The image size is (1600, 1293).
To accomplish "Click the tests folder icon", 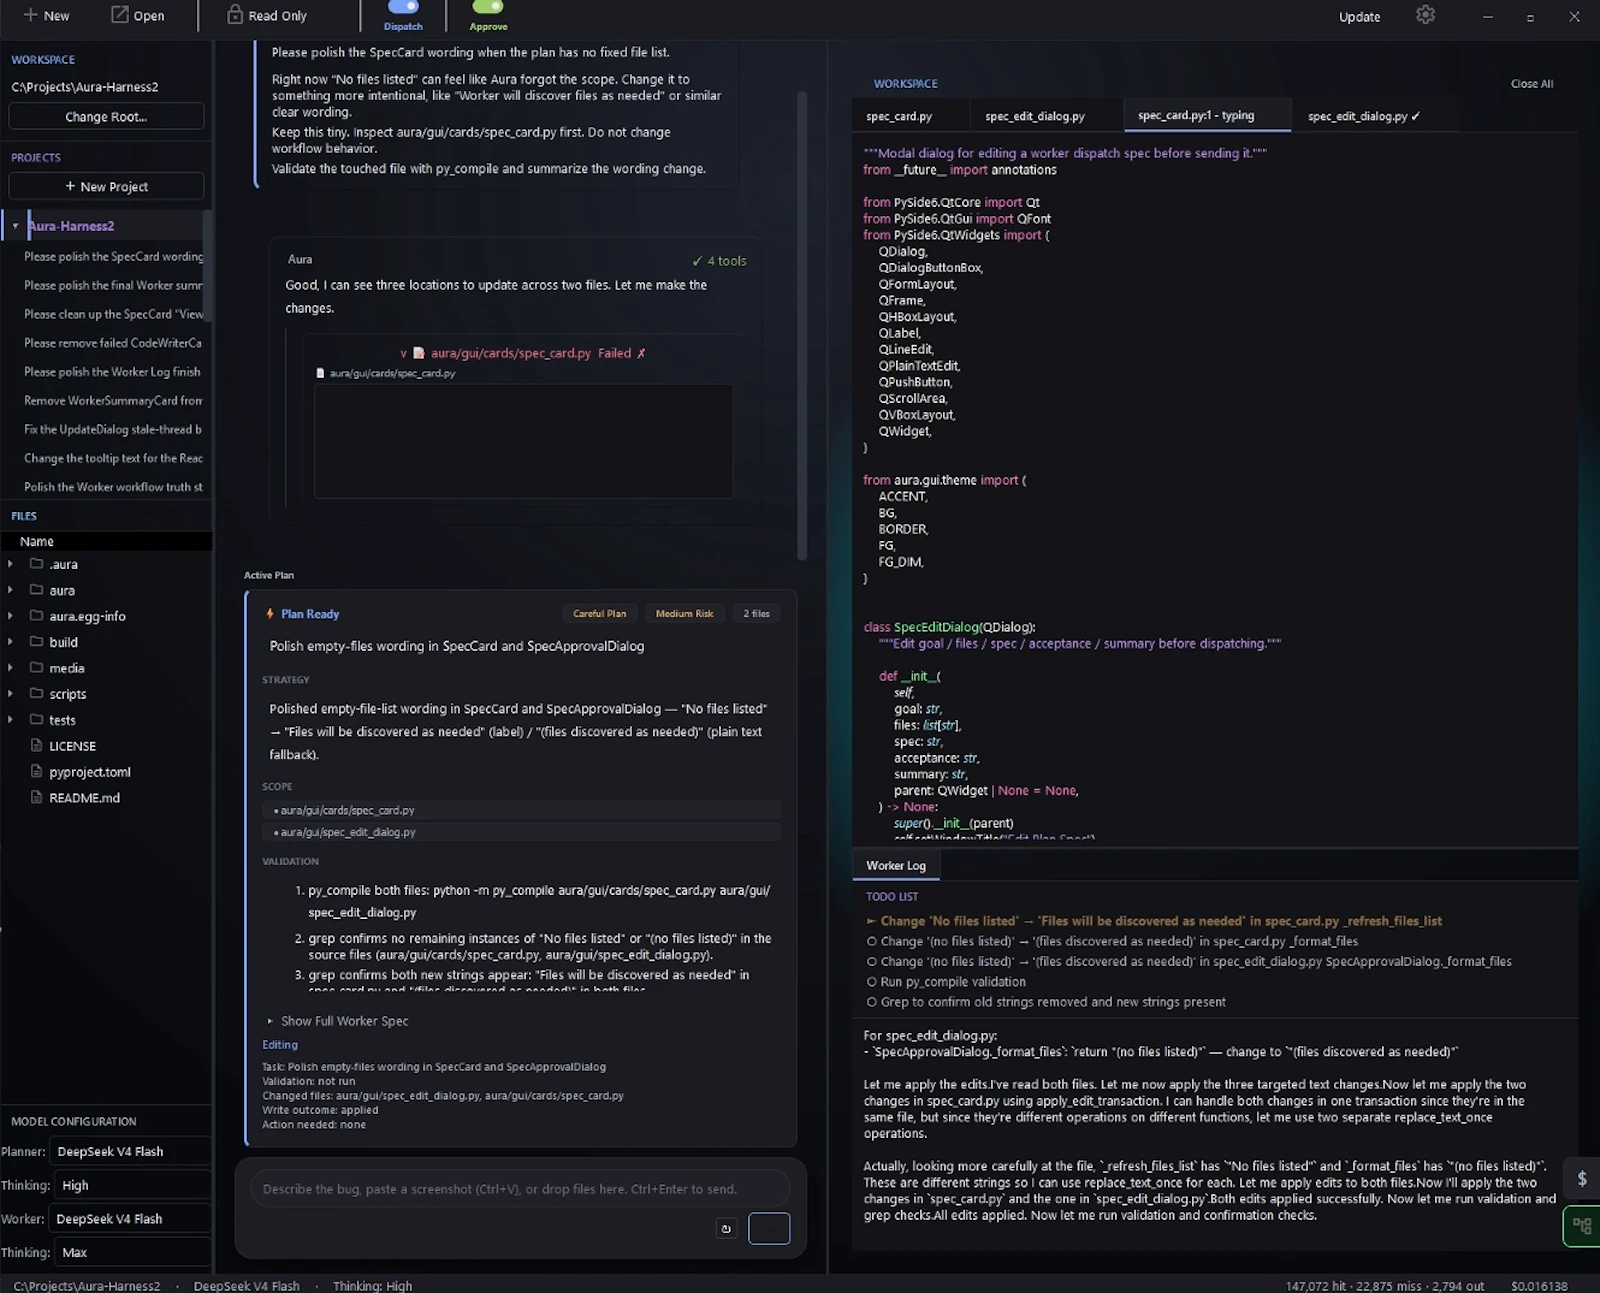I will (37, 720).
